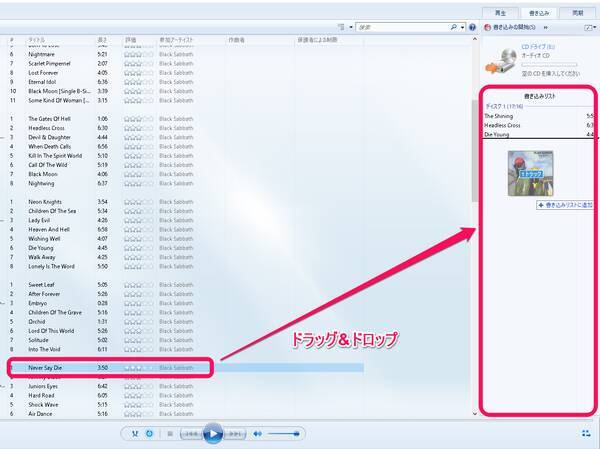Click the large blue Play button
The image size is (600, 449).
pos(213,433)
